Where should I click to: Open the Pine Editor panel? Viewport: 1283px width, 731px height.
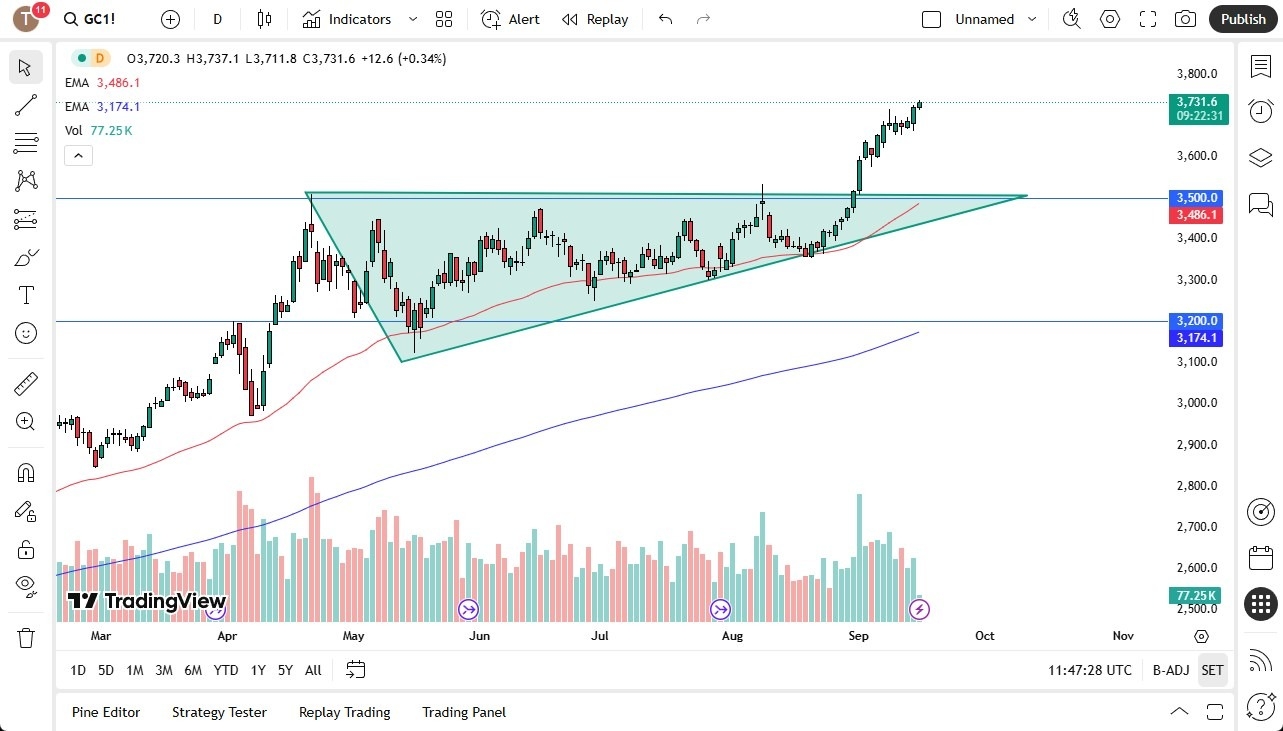(106, 712)
